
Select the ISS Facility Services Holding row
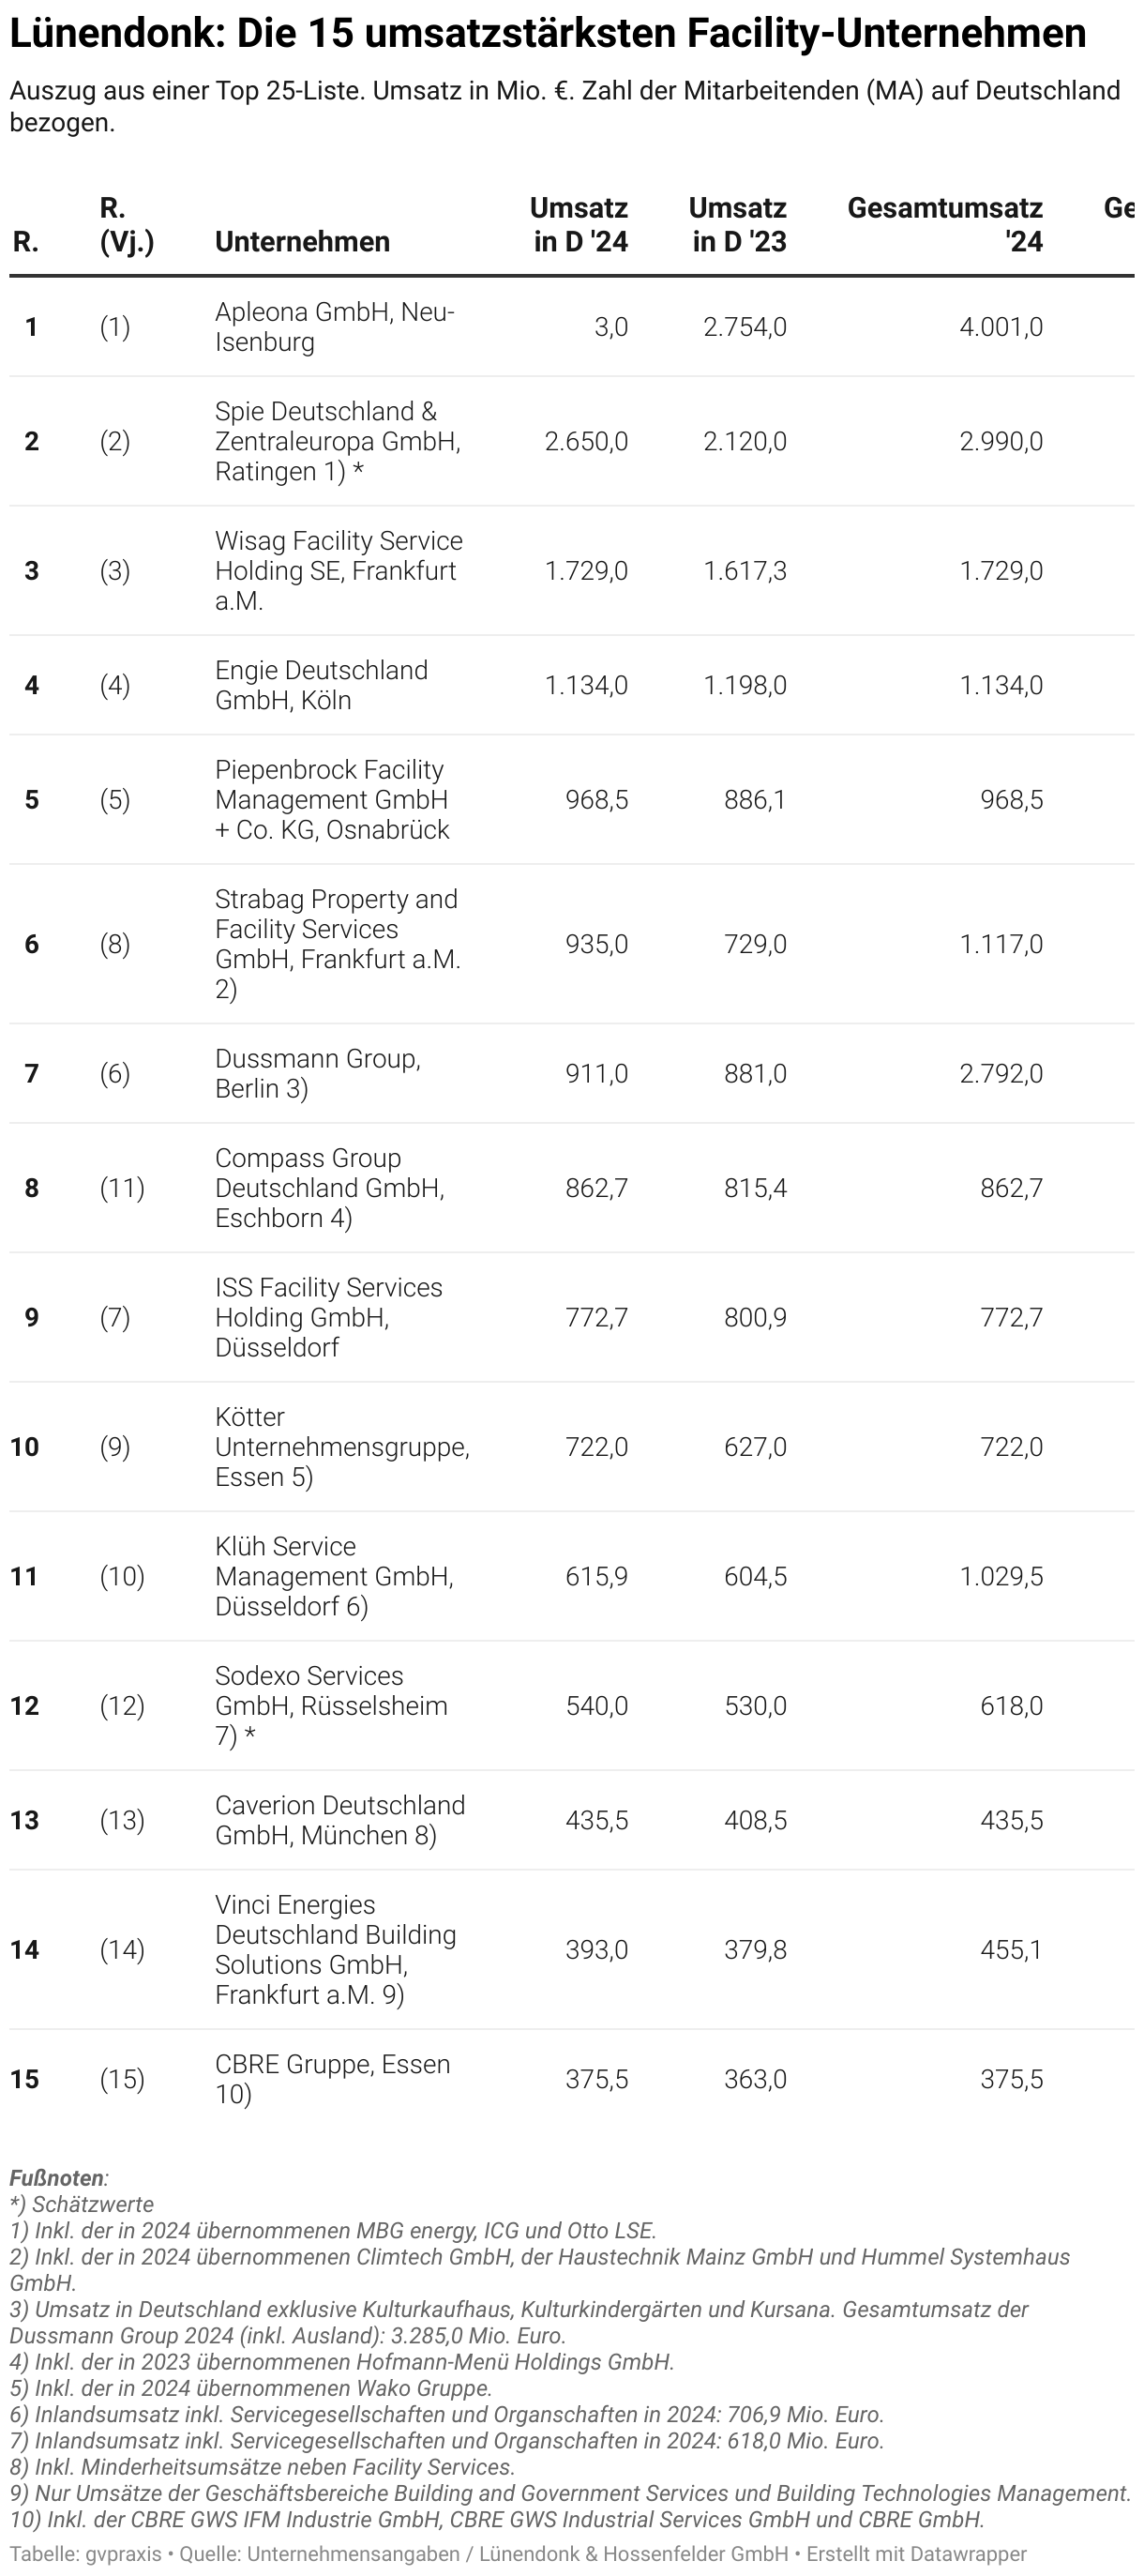[x=328, y=1317]
